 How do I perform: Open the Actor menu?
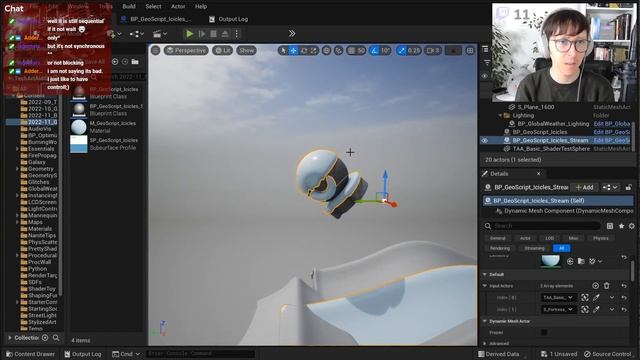178,7
